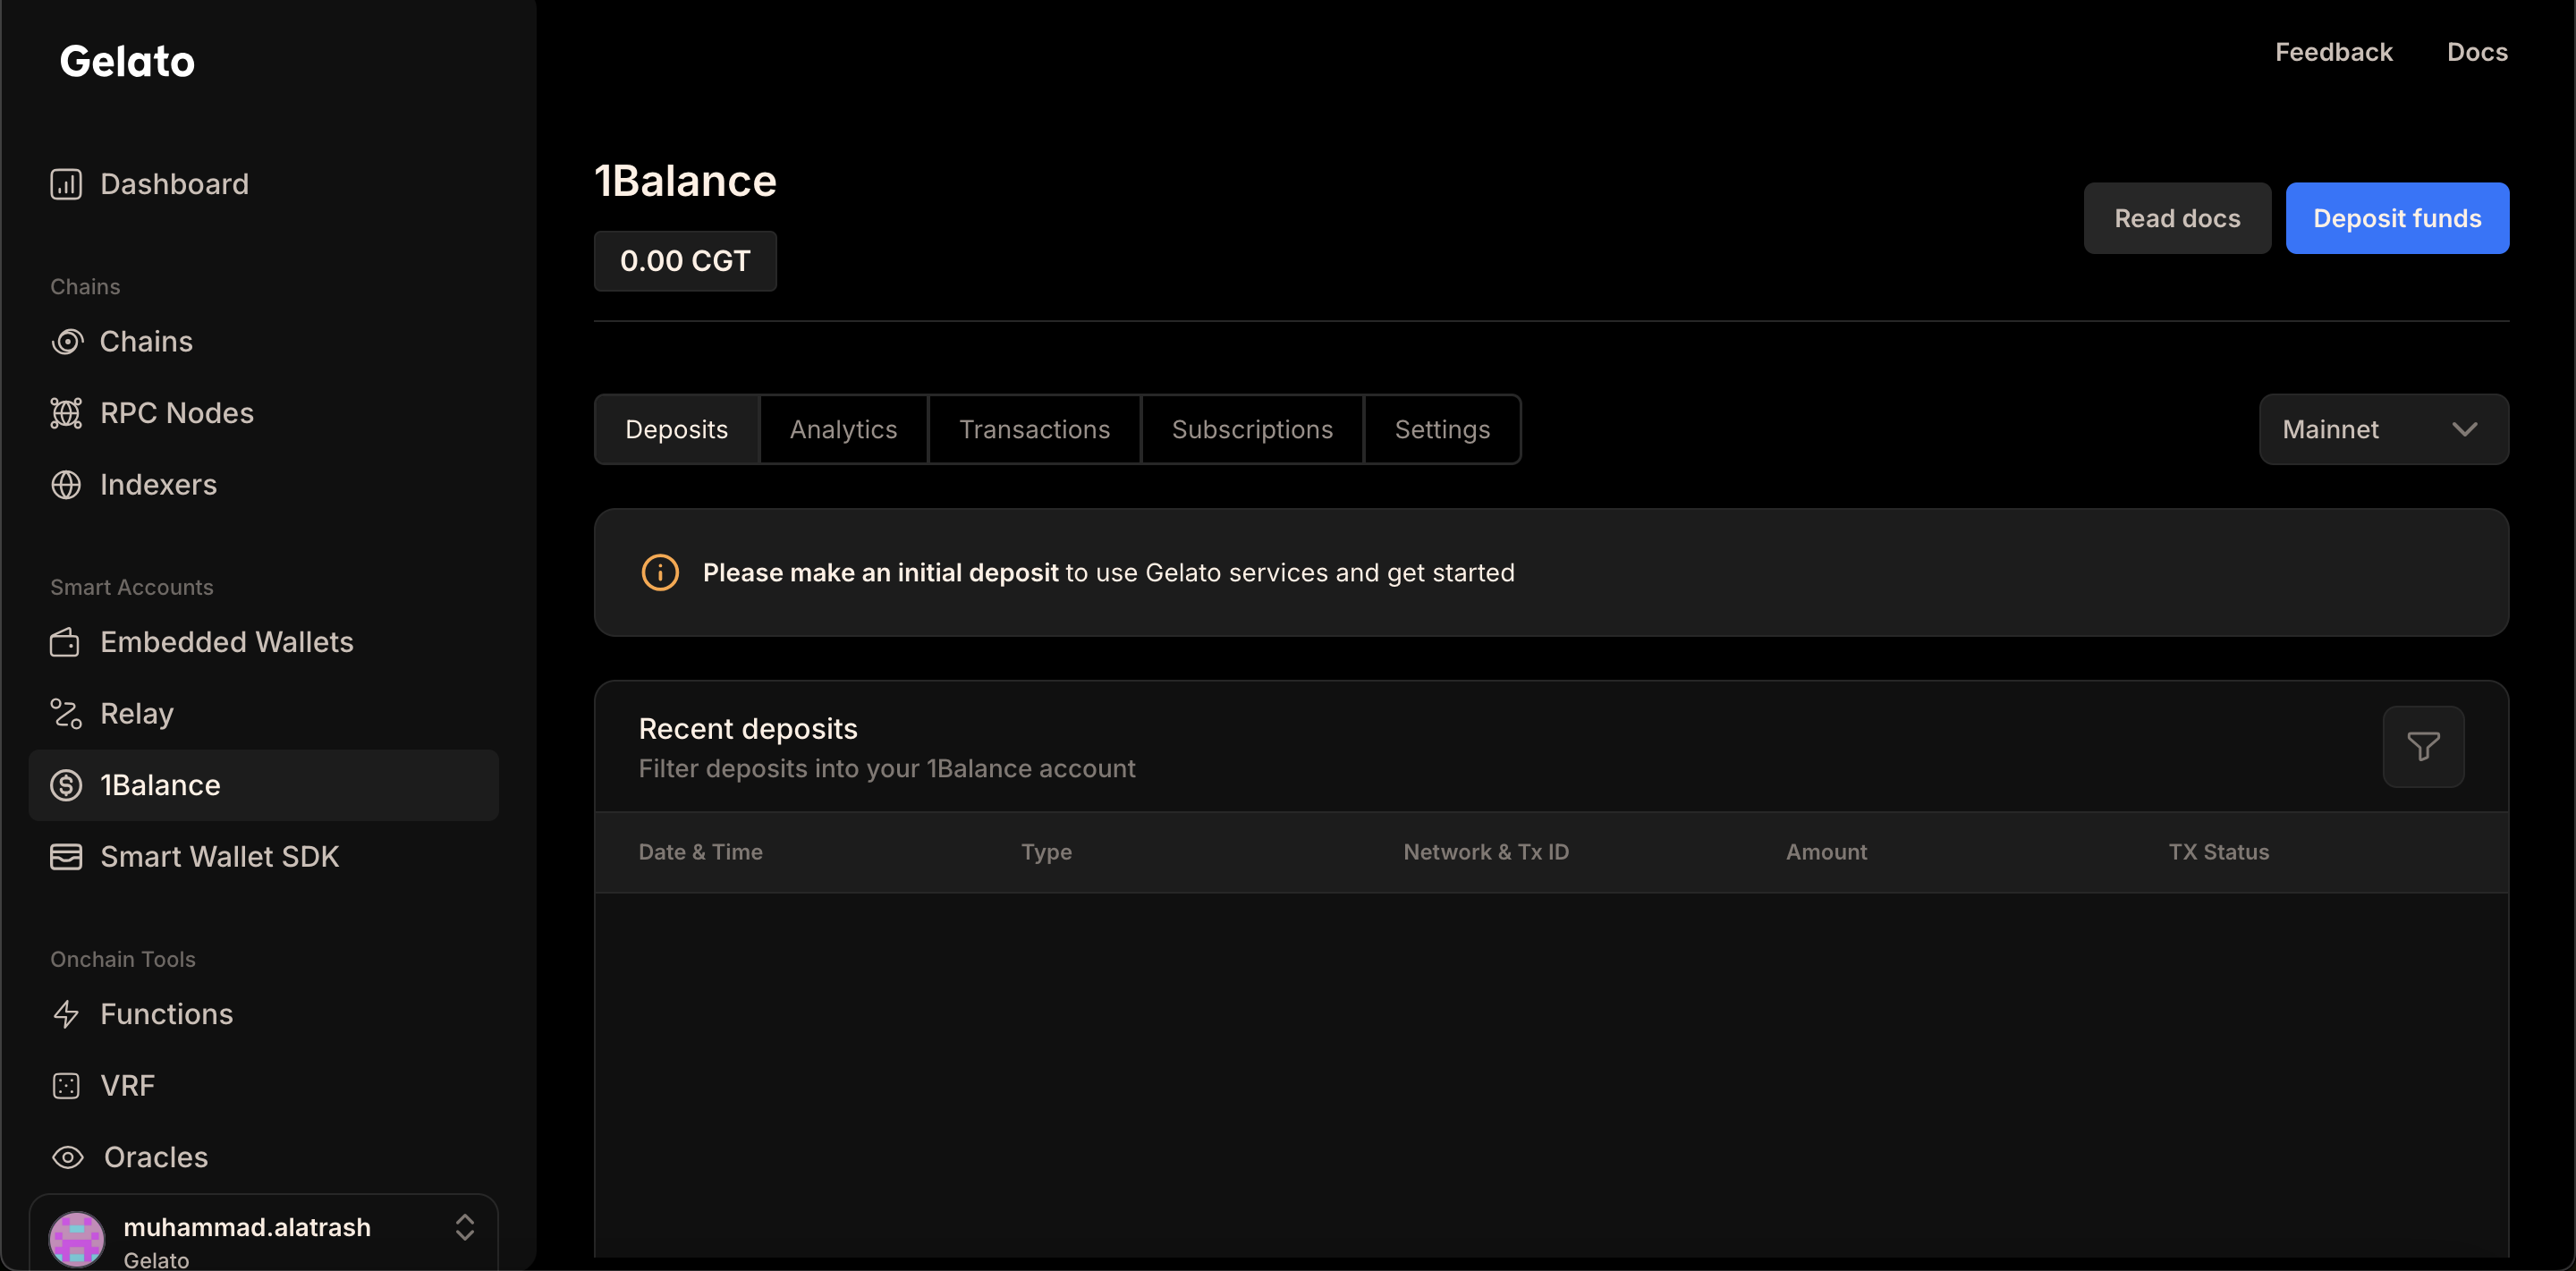Open the Docs link in header

pos(2477,52)
